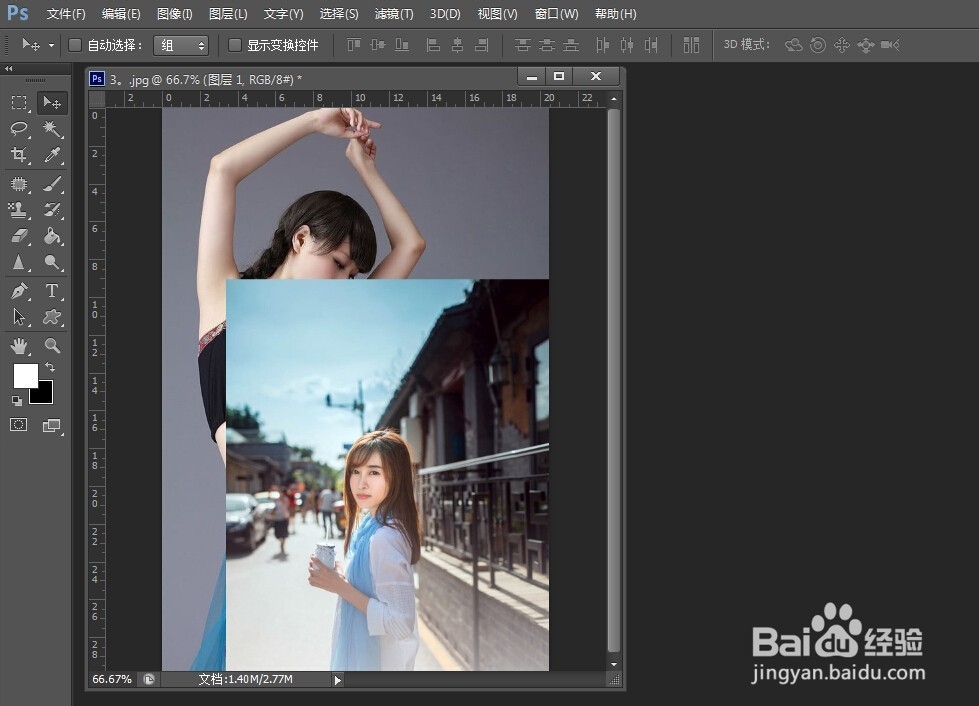Open the 帮助(H) menu
This screenshot has width=979, height=706.
(x=616, y=14)
